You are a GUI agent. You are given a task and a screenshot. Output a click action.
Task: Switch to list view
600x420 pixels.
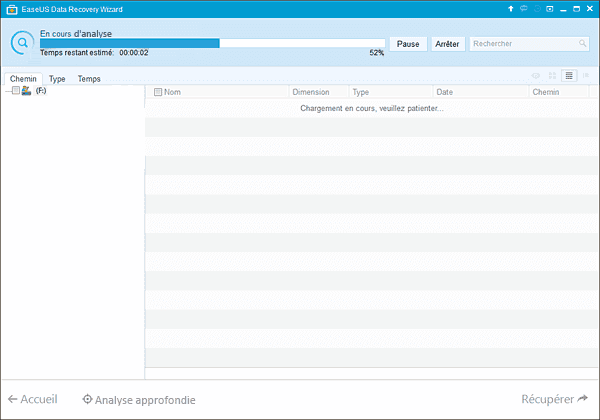pyautogui.click(x=569, y=75)
